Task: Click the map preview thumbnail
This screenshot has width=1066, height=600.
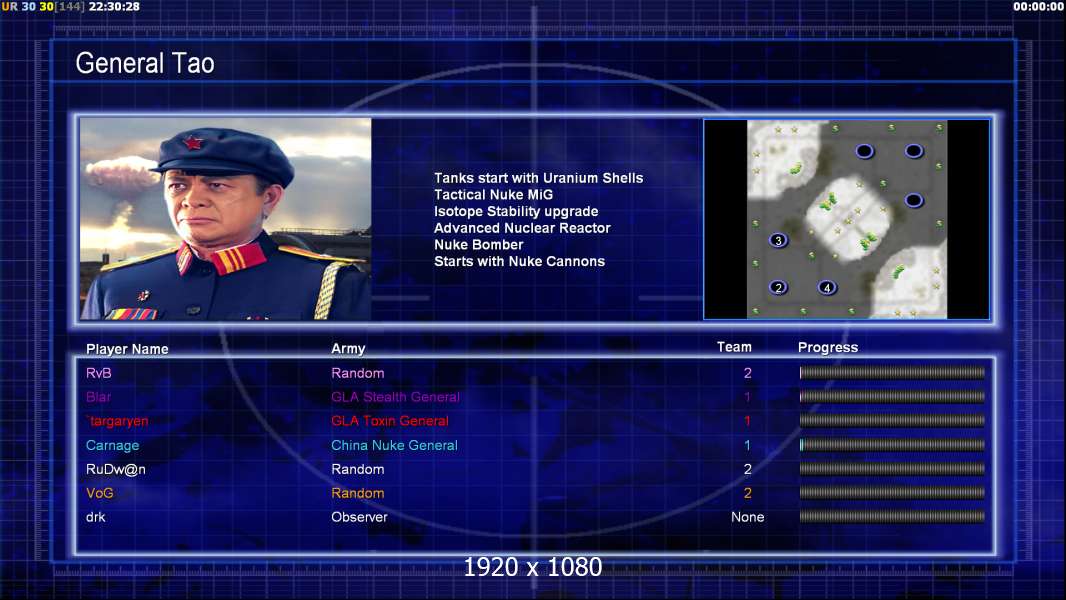Action: point(846,219)
